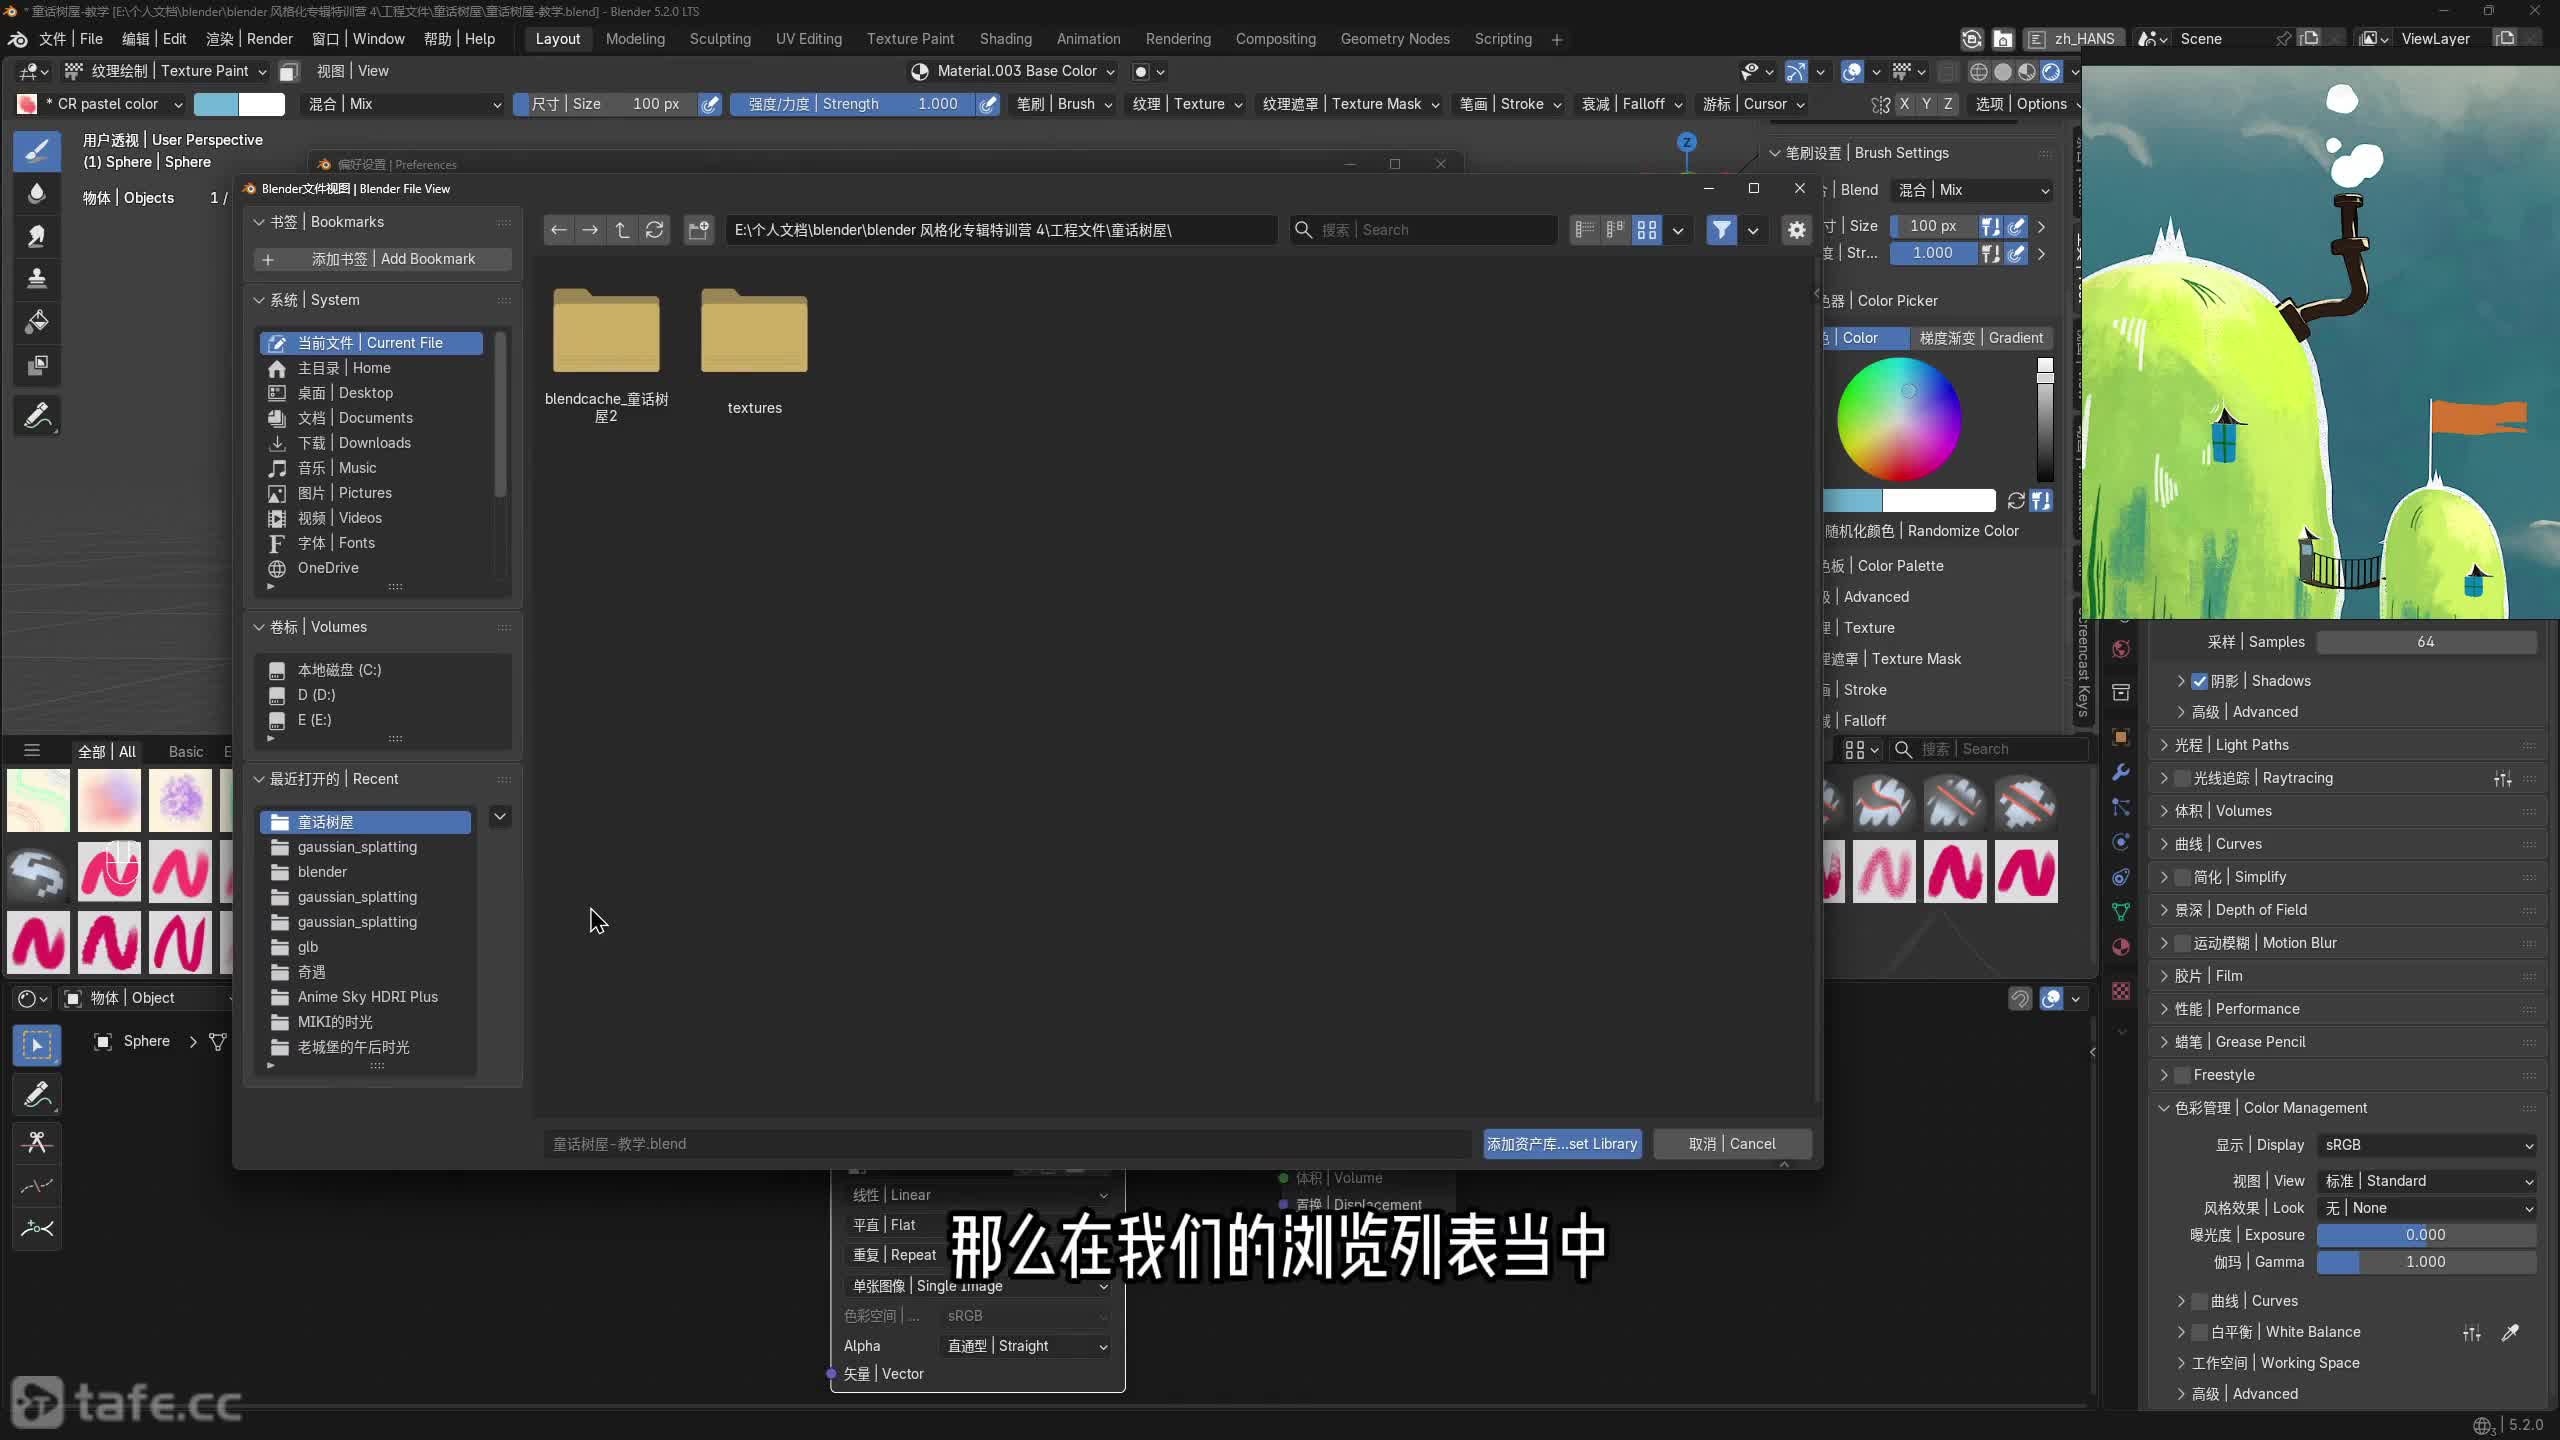This screenshot has height=1440, width=2560.
Task: Enable Motion Blur checkbox
Action: 2183,943
